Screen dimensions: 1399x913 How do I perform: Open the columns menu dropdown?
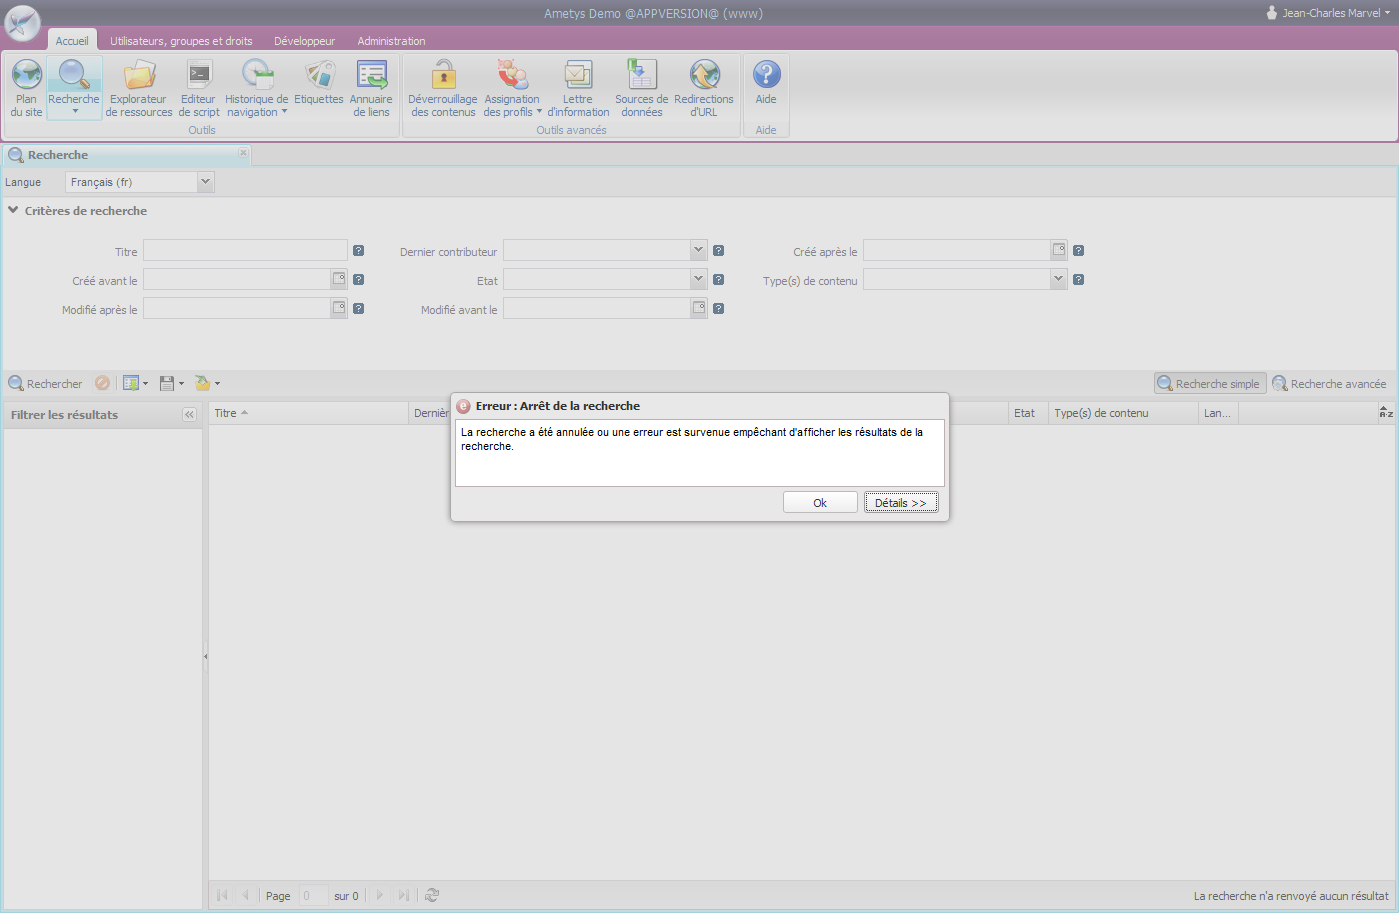pos(135,383)
